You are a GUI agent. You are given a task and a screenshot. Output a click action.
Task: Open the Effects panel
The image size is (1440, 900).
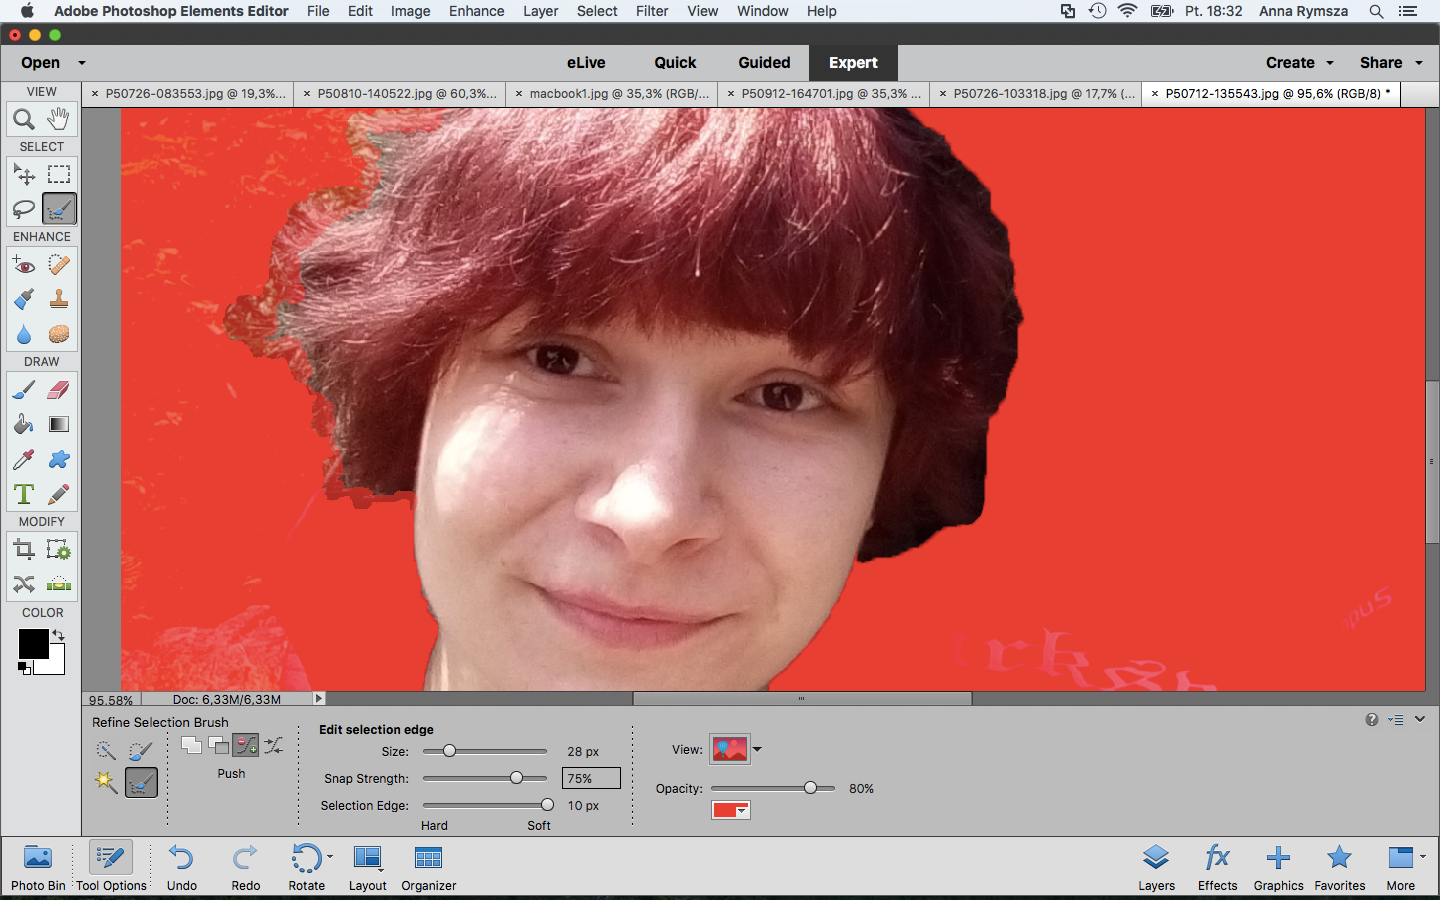click(x=1217, y=867)
